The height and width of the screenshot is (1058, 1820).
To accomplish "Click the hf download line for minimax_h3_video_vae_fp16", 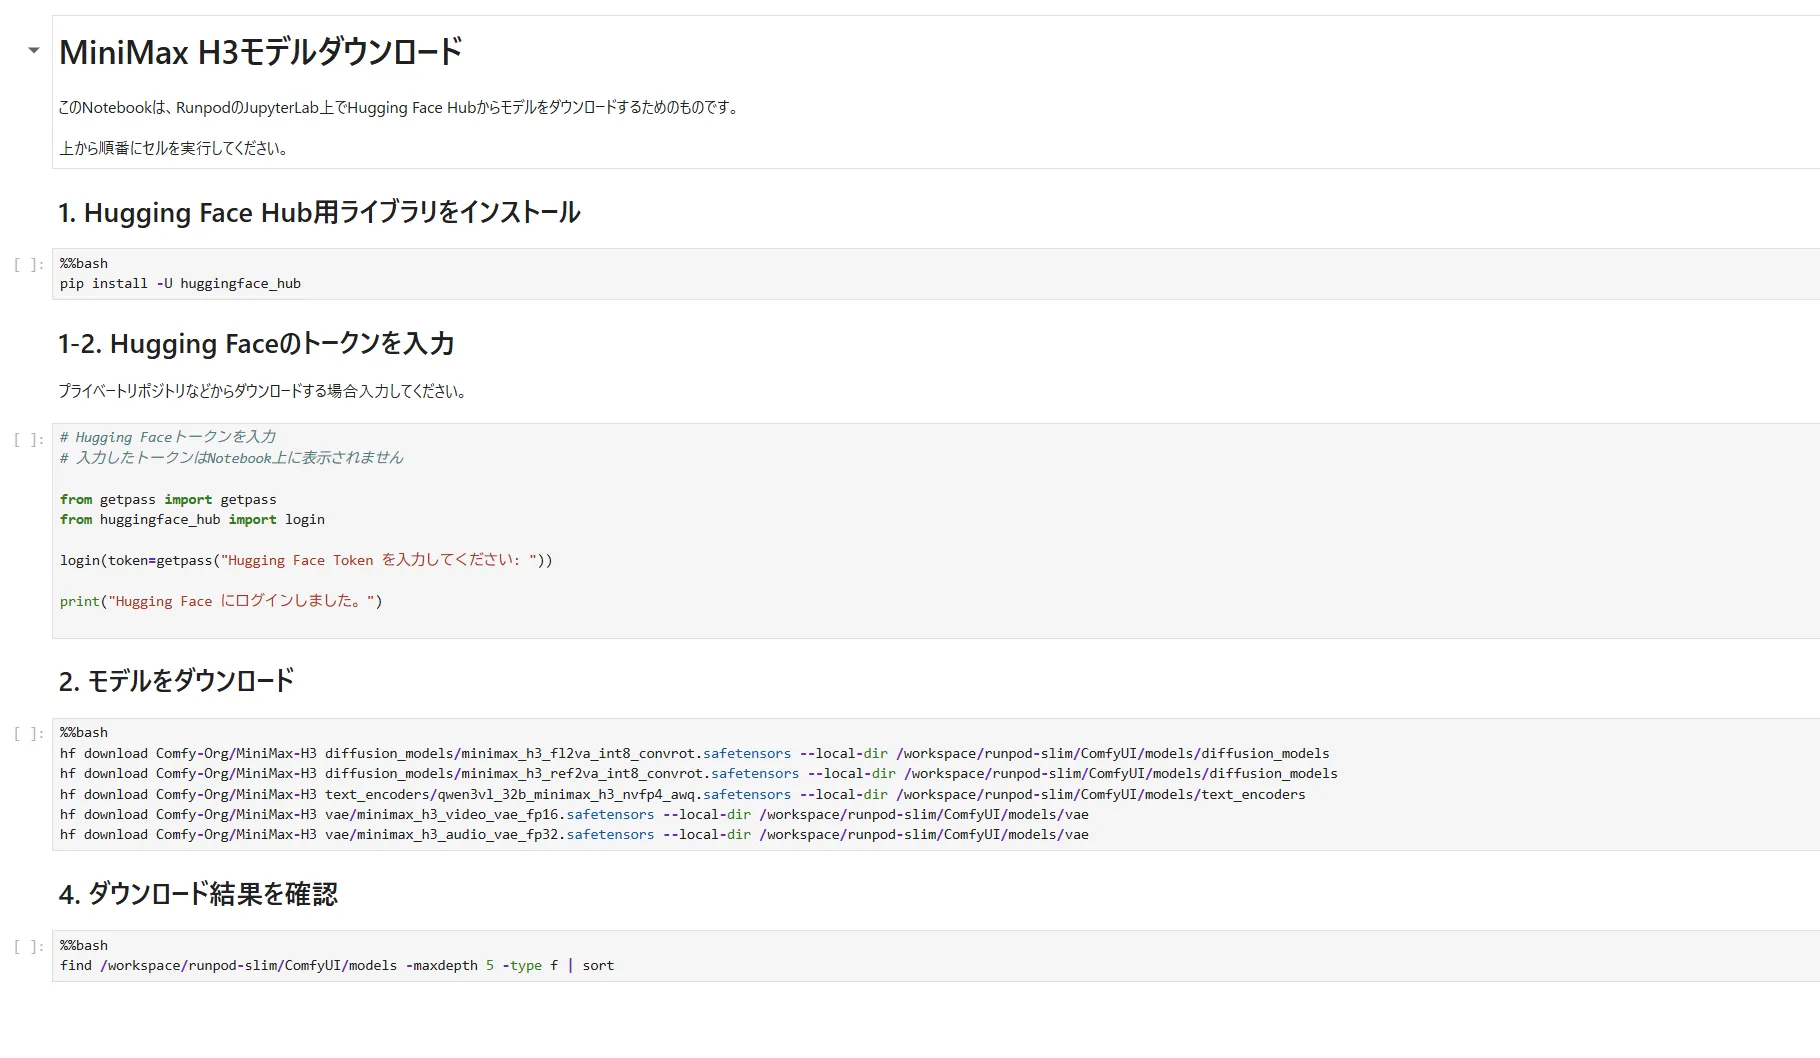I will [x=574, y=815].
